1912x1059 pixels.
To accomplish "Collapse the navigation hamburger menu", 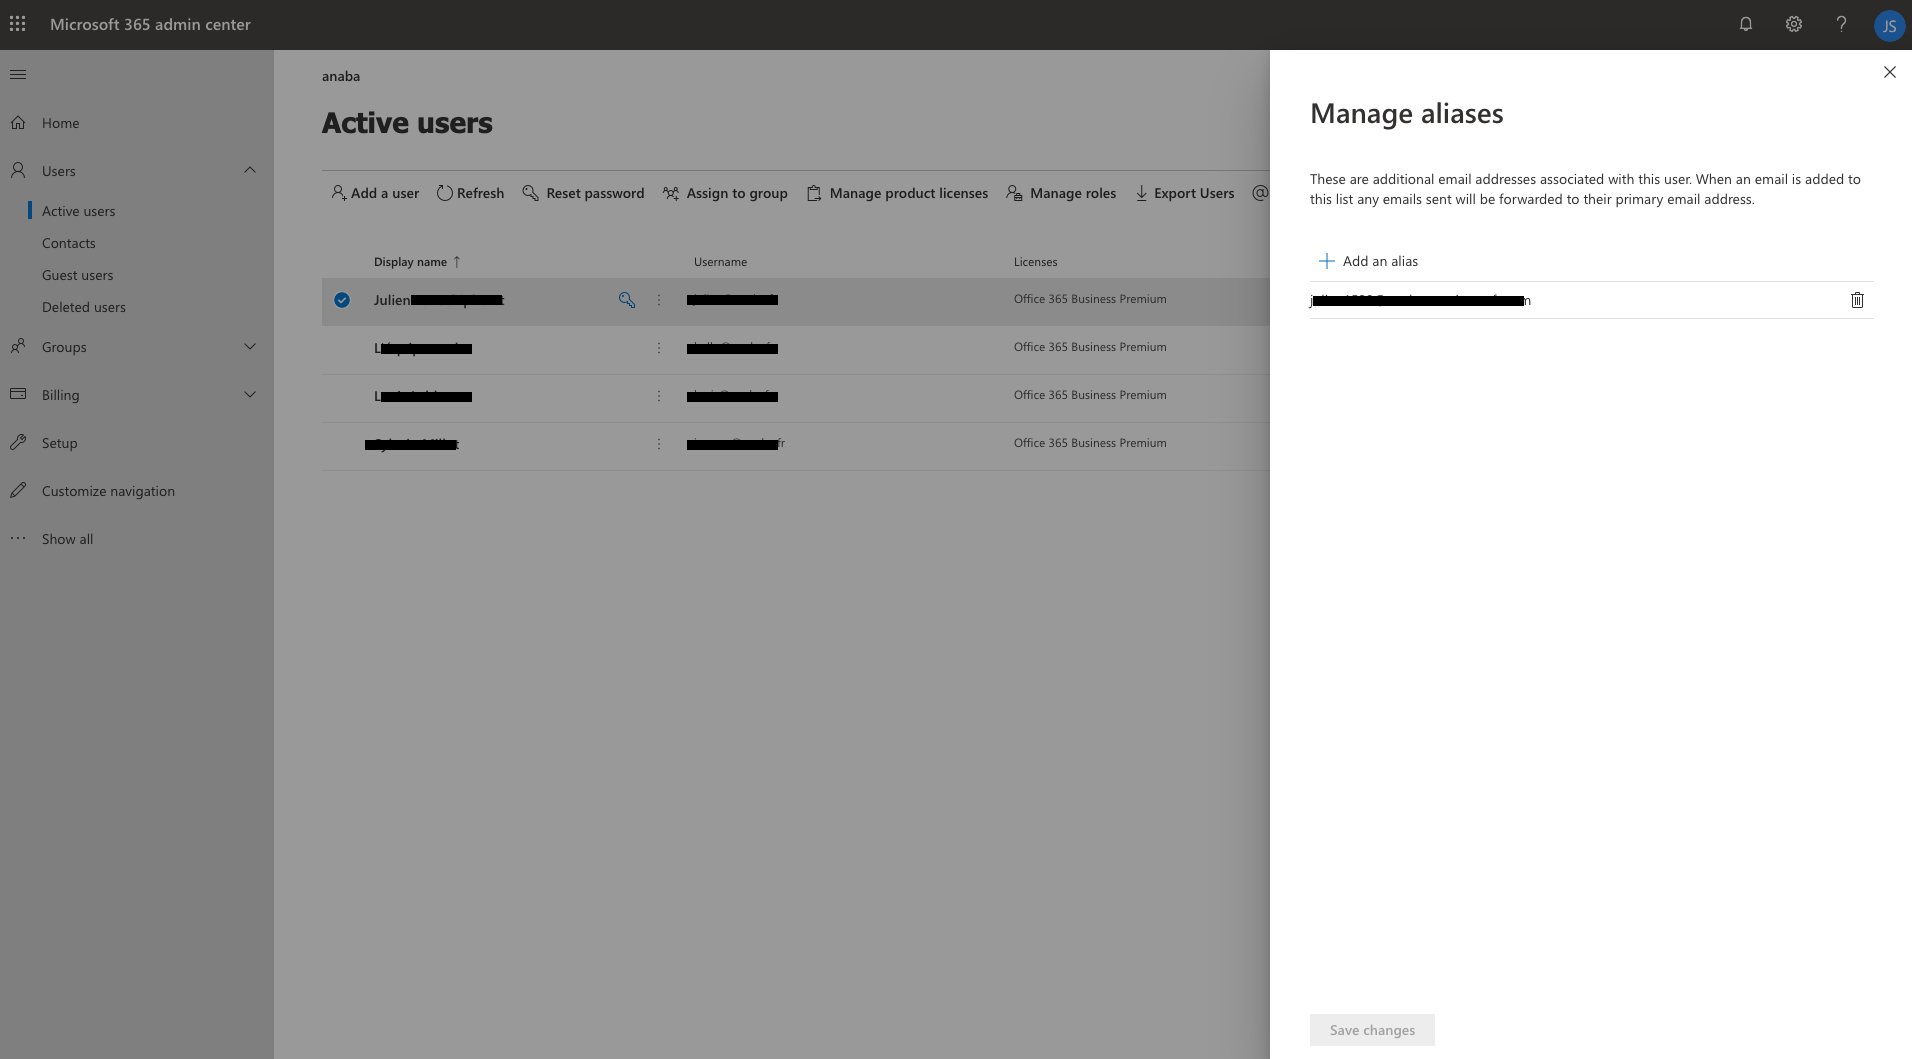I will (18, 75).
